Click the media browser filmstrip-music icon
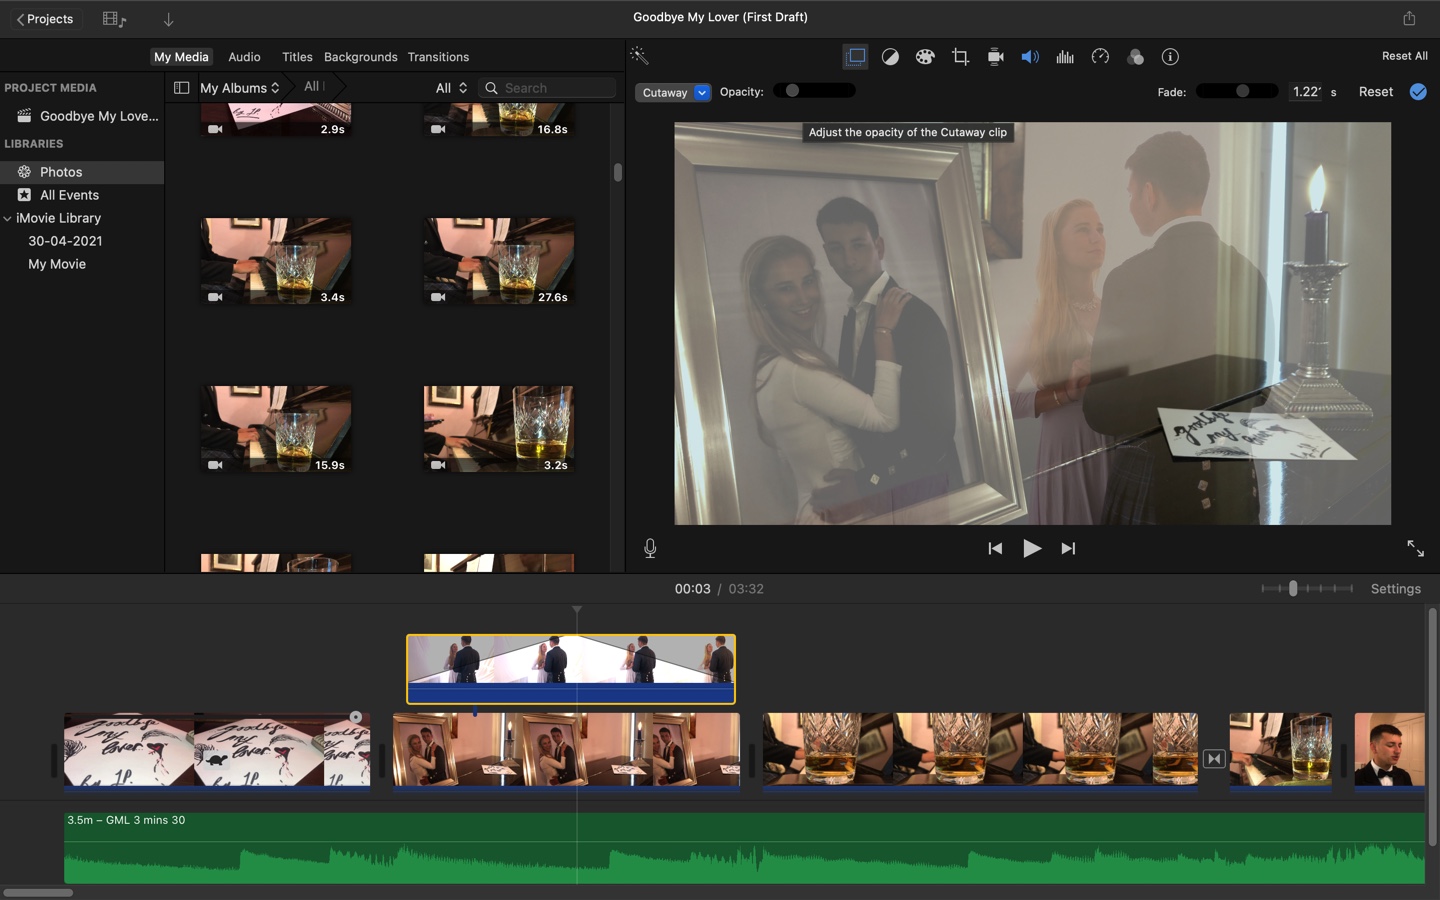Viewport: 1440px width, 900px height. [114, 19]
